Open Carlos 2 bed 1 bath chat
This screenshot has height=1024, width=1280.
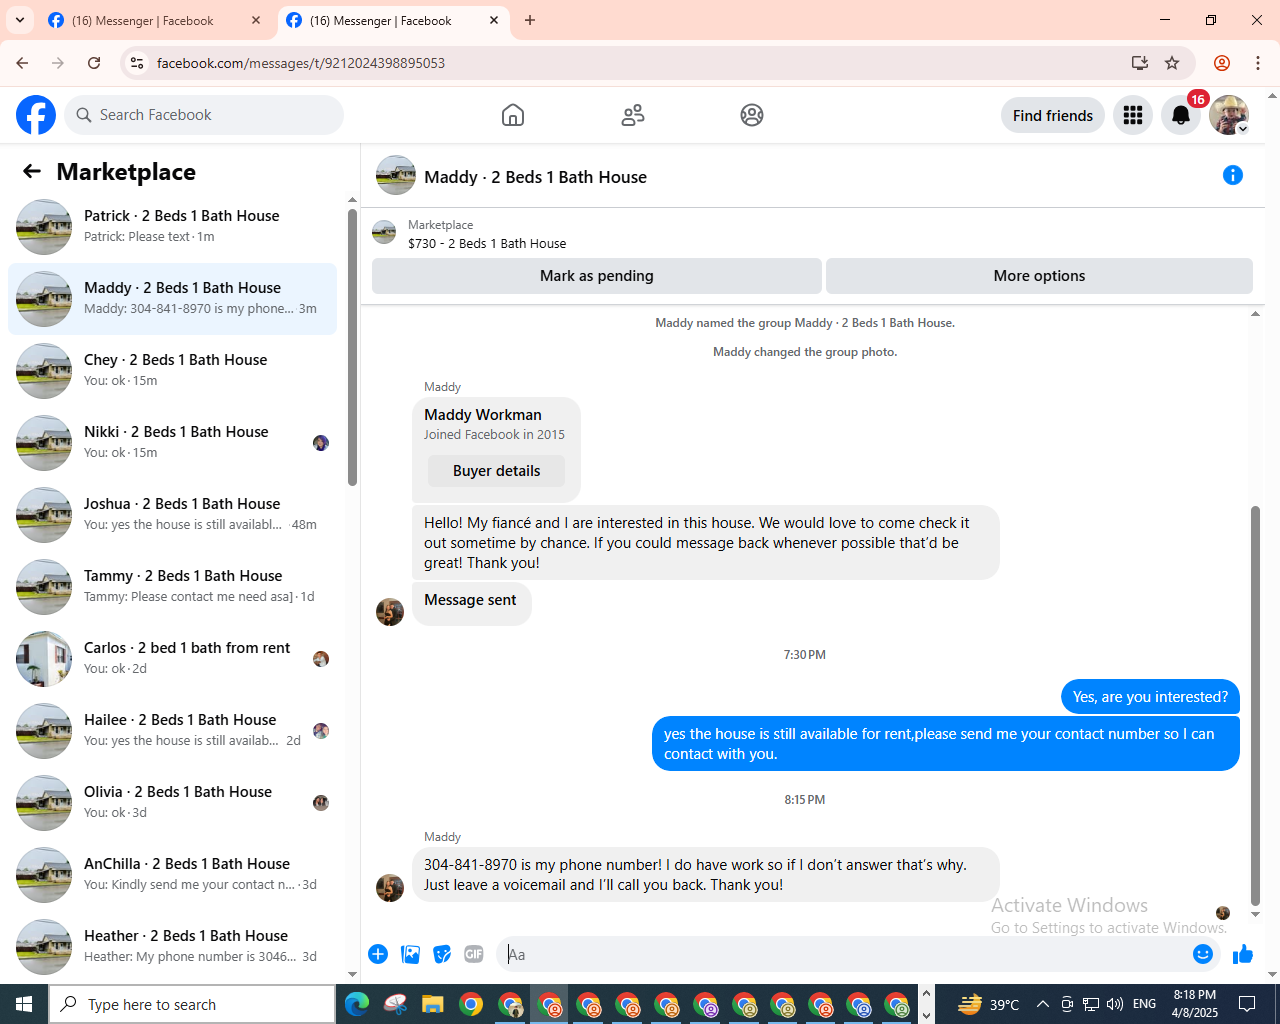click(x=172, y=658)
